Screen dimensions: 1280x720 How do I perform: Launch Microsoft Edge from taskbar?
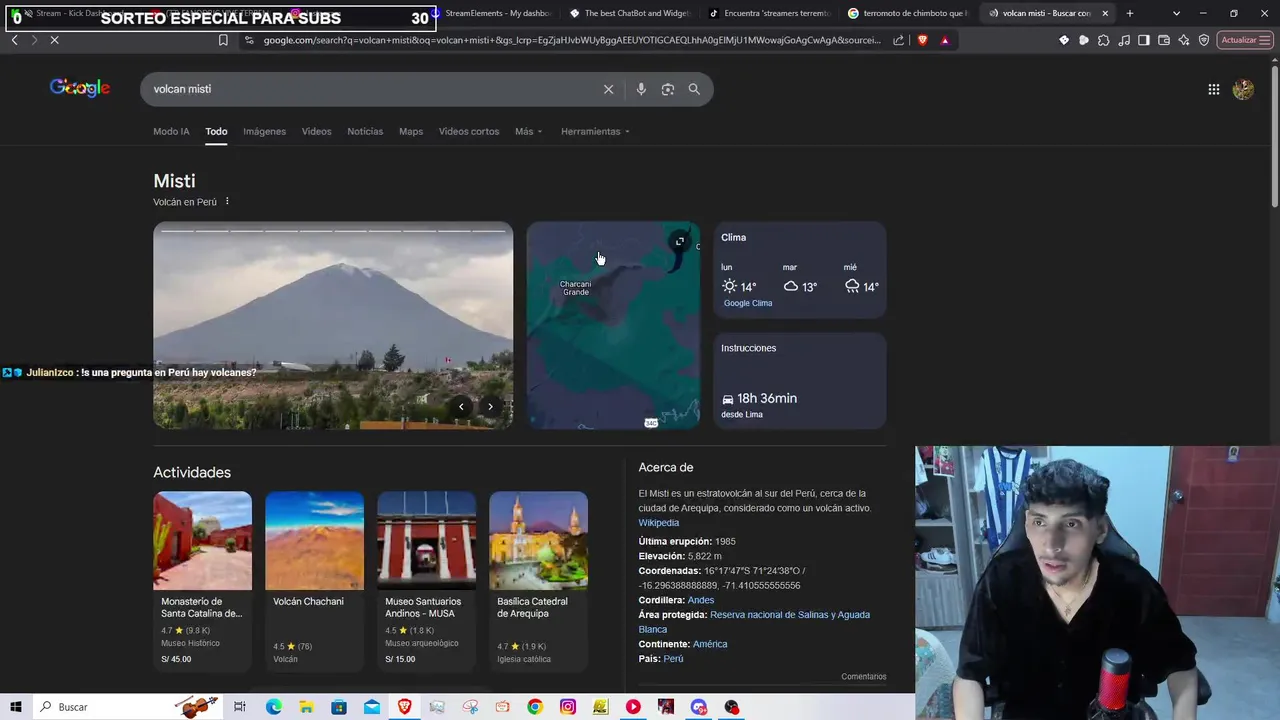pyautogui.click(x=273, y=707)
